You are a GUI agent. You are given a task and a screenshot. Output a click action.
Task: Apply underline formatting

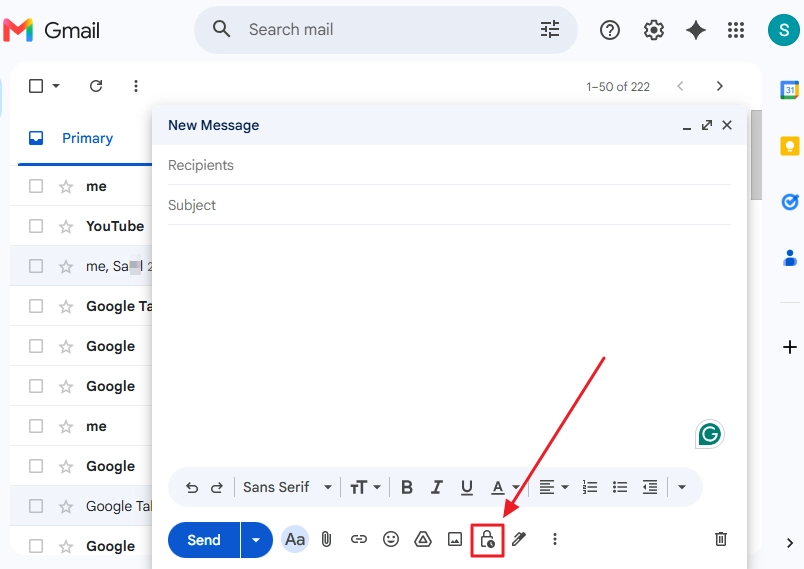(467, 487)
